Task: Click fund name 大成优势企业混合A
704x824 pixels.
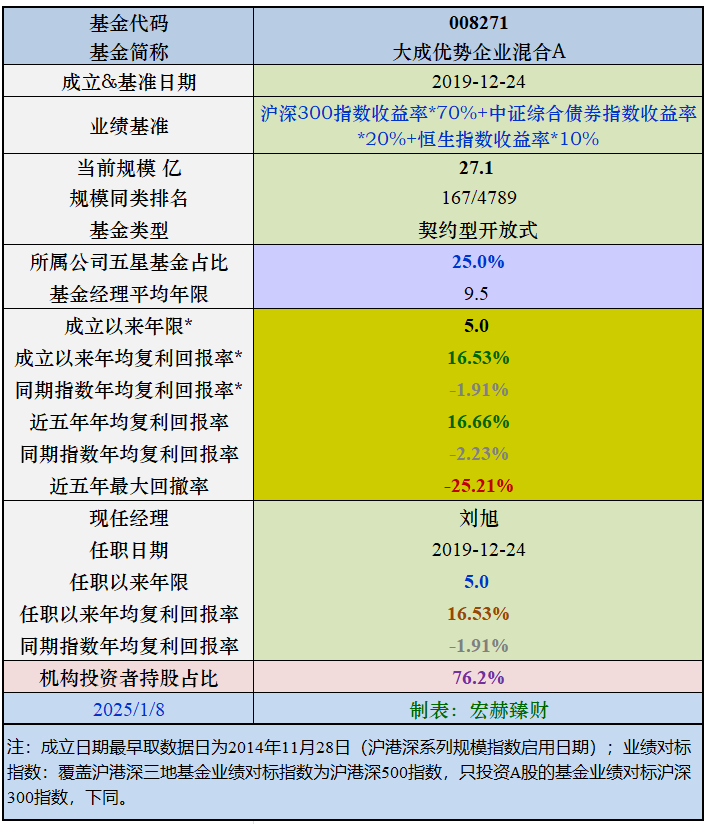Action: pyautogui.click(x=478, y=52)
